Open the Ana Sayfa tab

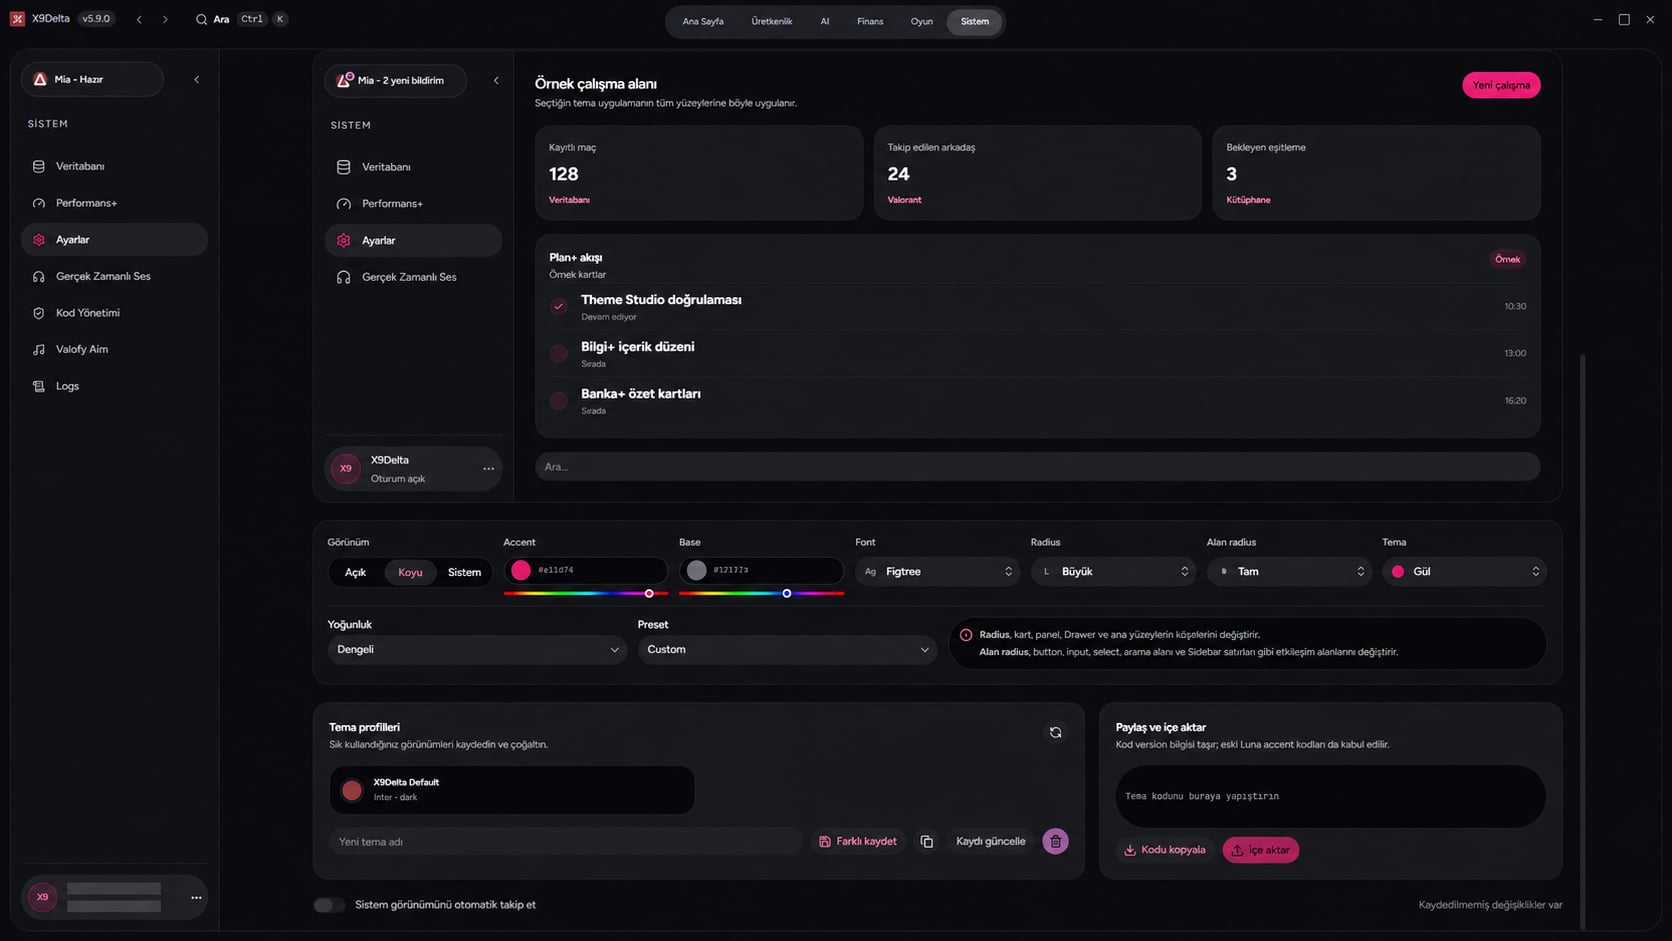coord(703,21)
